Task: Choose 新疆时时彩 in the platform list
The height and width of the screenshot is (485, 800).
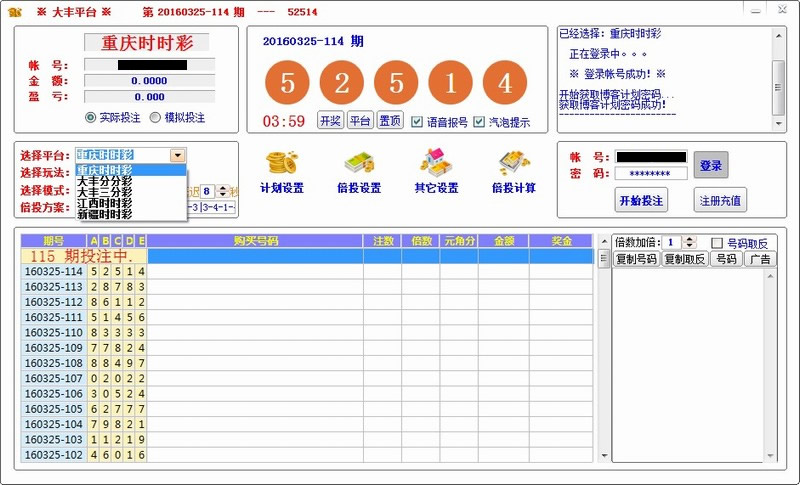Action: coord(131,214)
